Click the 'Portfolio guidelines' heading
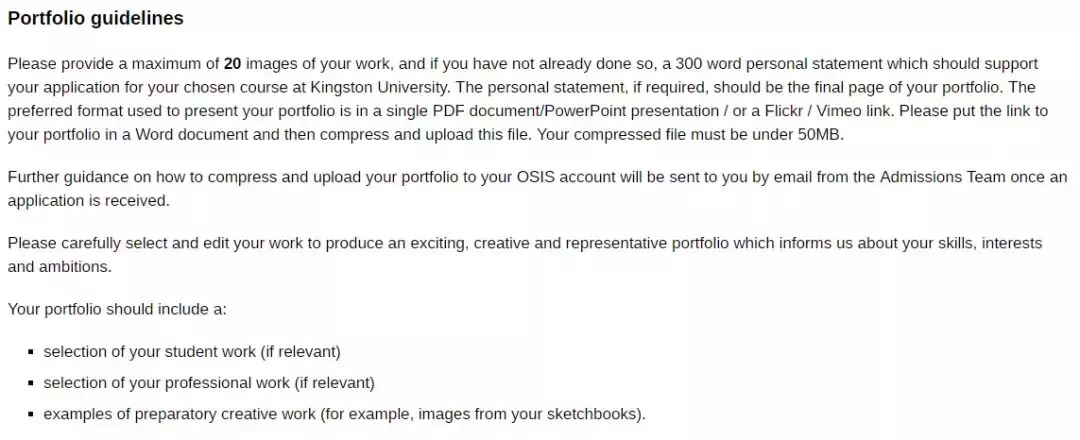 click(95, 19)
